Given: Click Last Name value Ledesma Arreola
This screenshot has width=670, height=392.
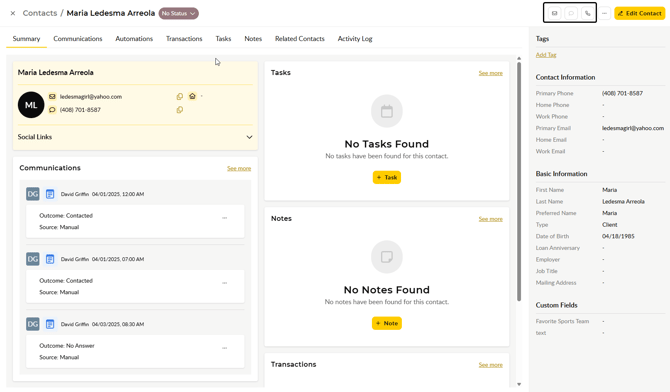Looking at the screenshot, I should point(623,201).
